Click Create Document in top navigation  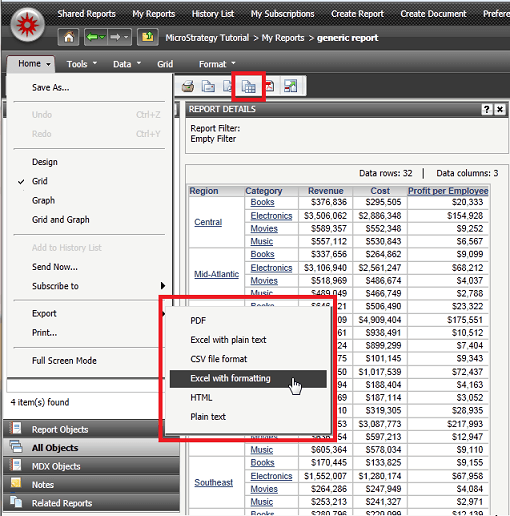(x=433, y=14)
